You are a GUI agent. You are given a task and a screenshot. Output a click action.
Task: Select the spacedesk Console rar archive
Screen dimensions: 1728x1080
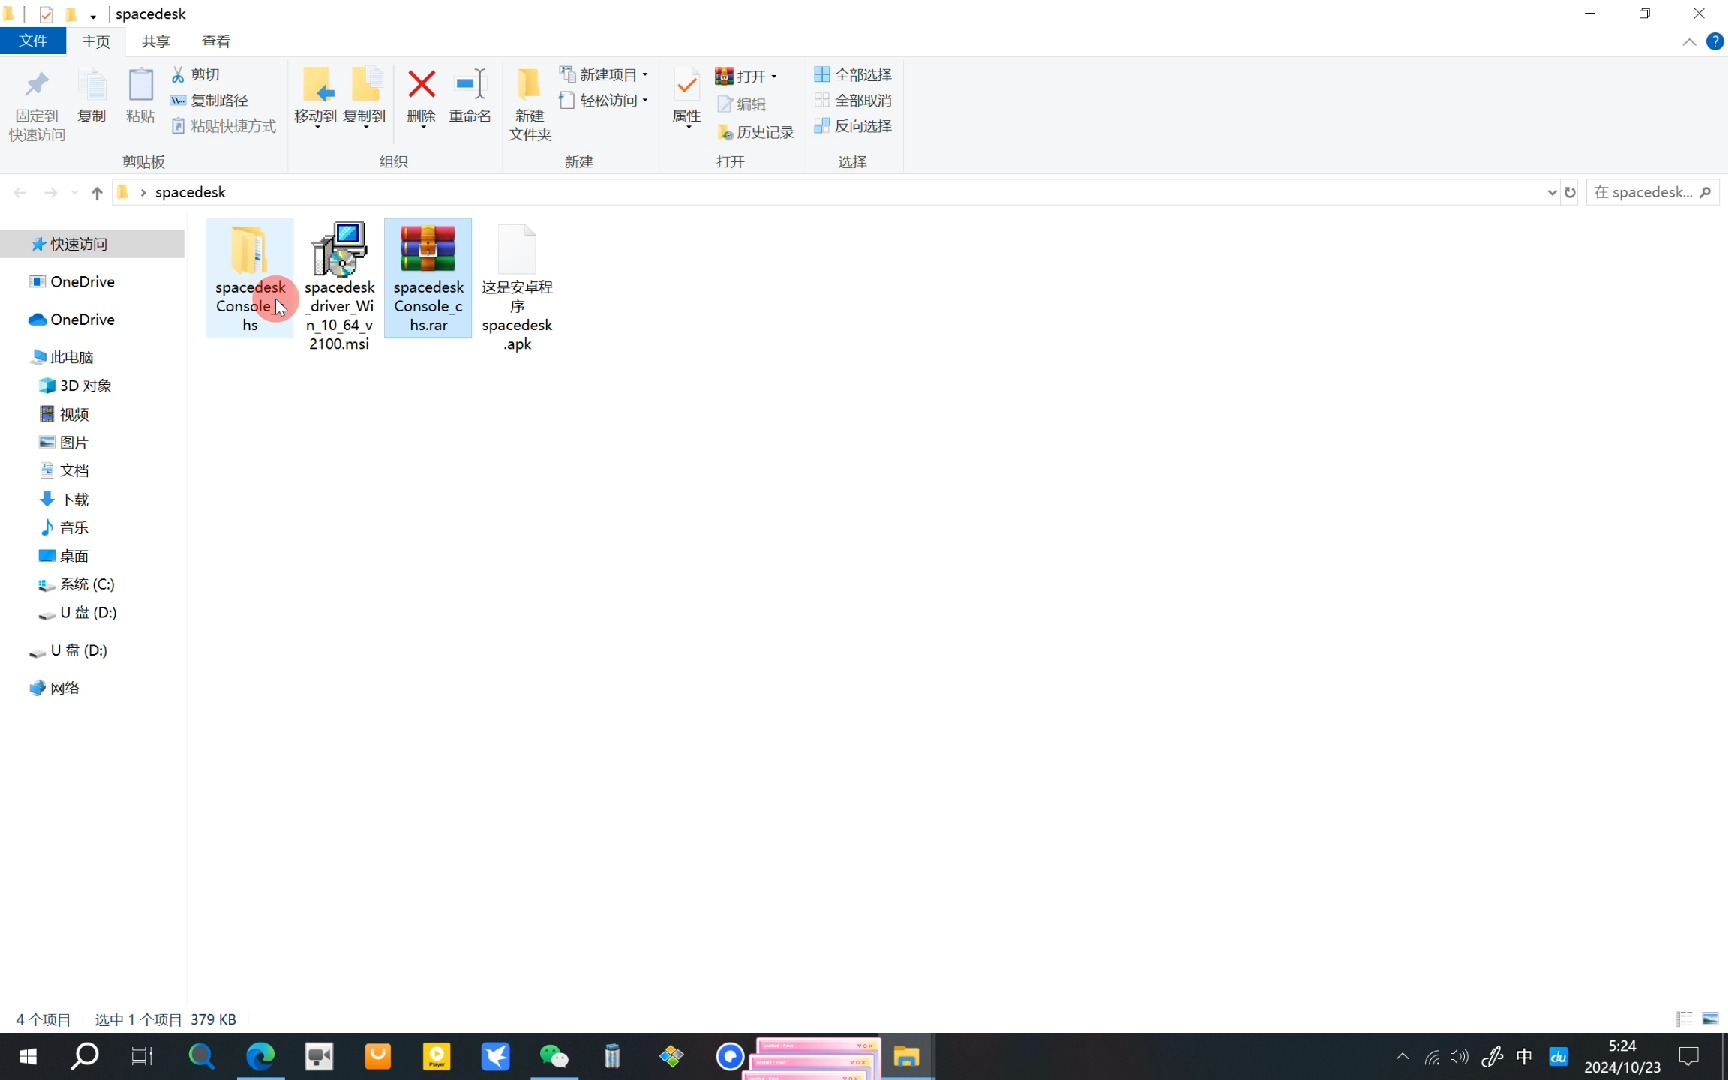[x=428, y=278]
